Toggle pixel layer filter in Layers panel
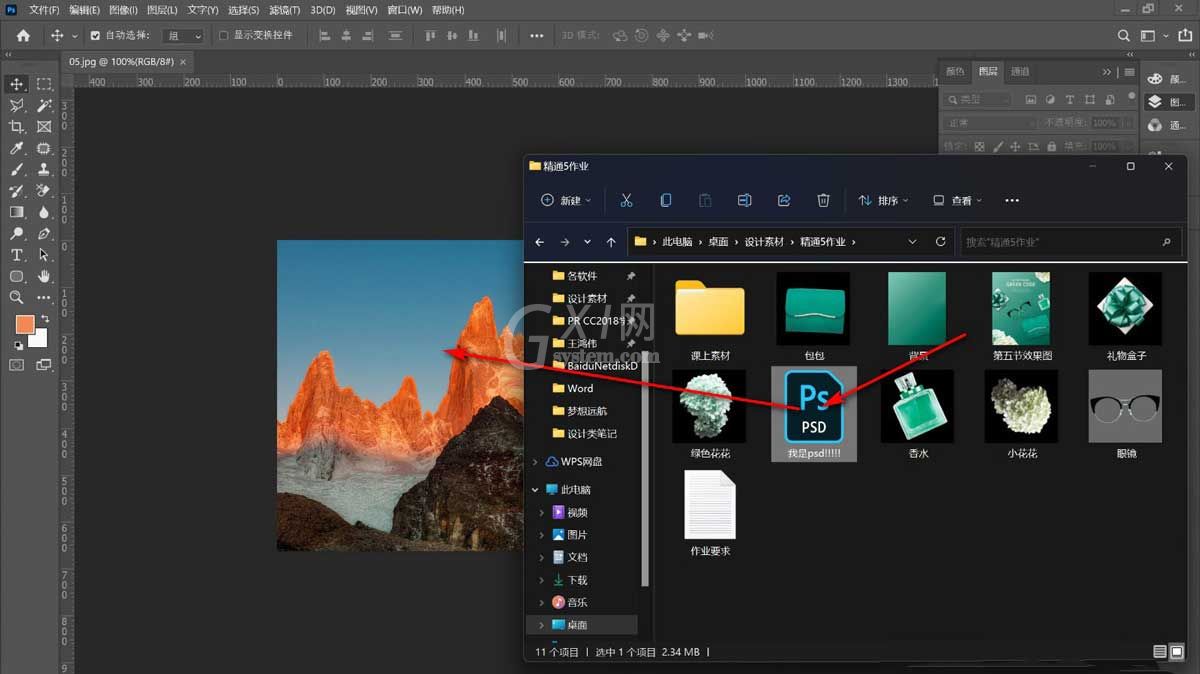Viewport: 1200px width, 674px height. (x=1031, y=100)
